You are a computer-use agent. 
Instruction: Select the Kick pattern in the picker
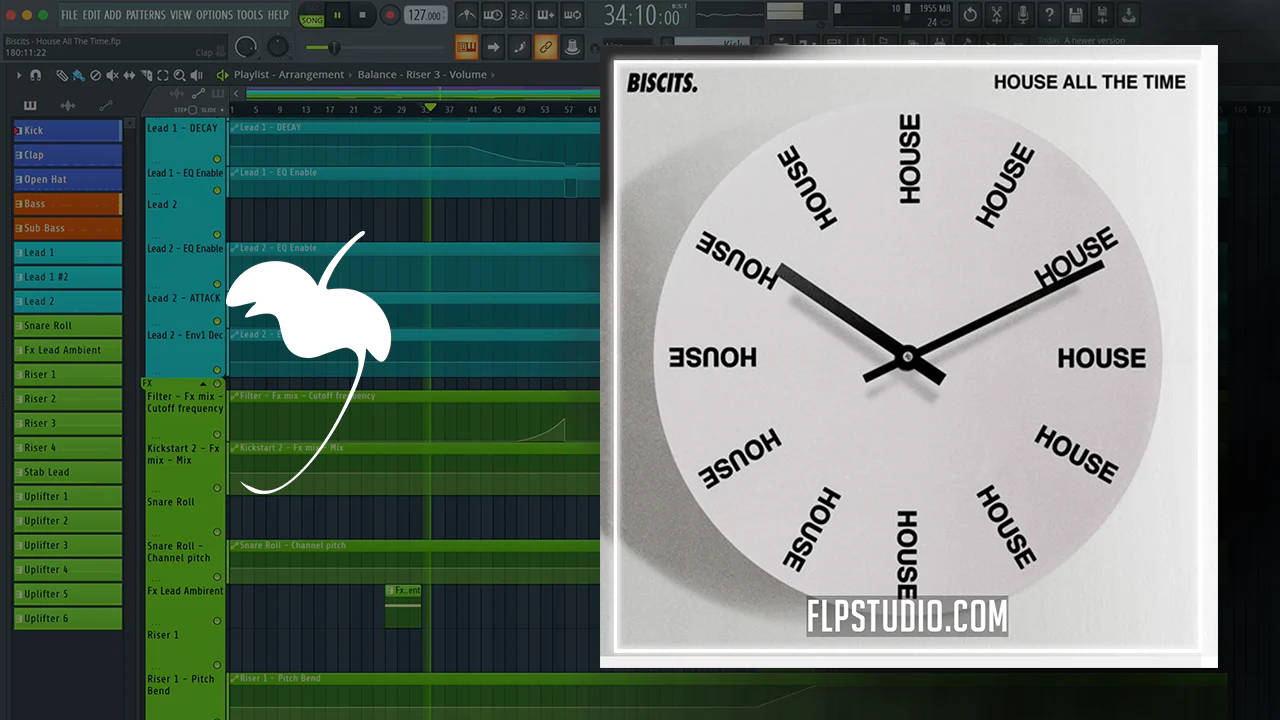click(68, 131)
